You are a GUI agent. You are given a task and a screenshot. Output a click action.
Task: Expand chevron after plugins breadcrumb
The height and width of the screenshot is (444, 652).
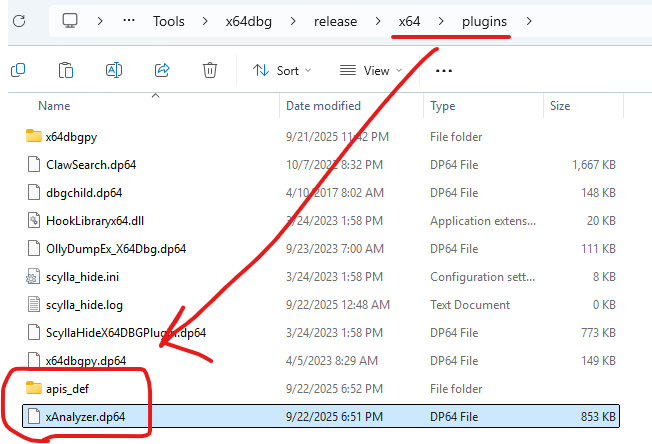(529, 21)
